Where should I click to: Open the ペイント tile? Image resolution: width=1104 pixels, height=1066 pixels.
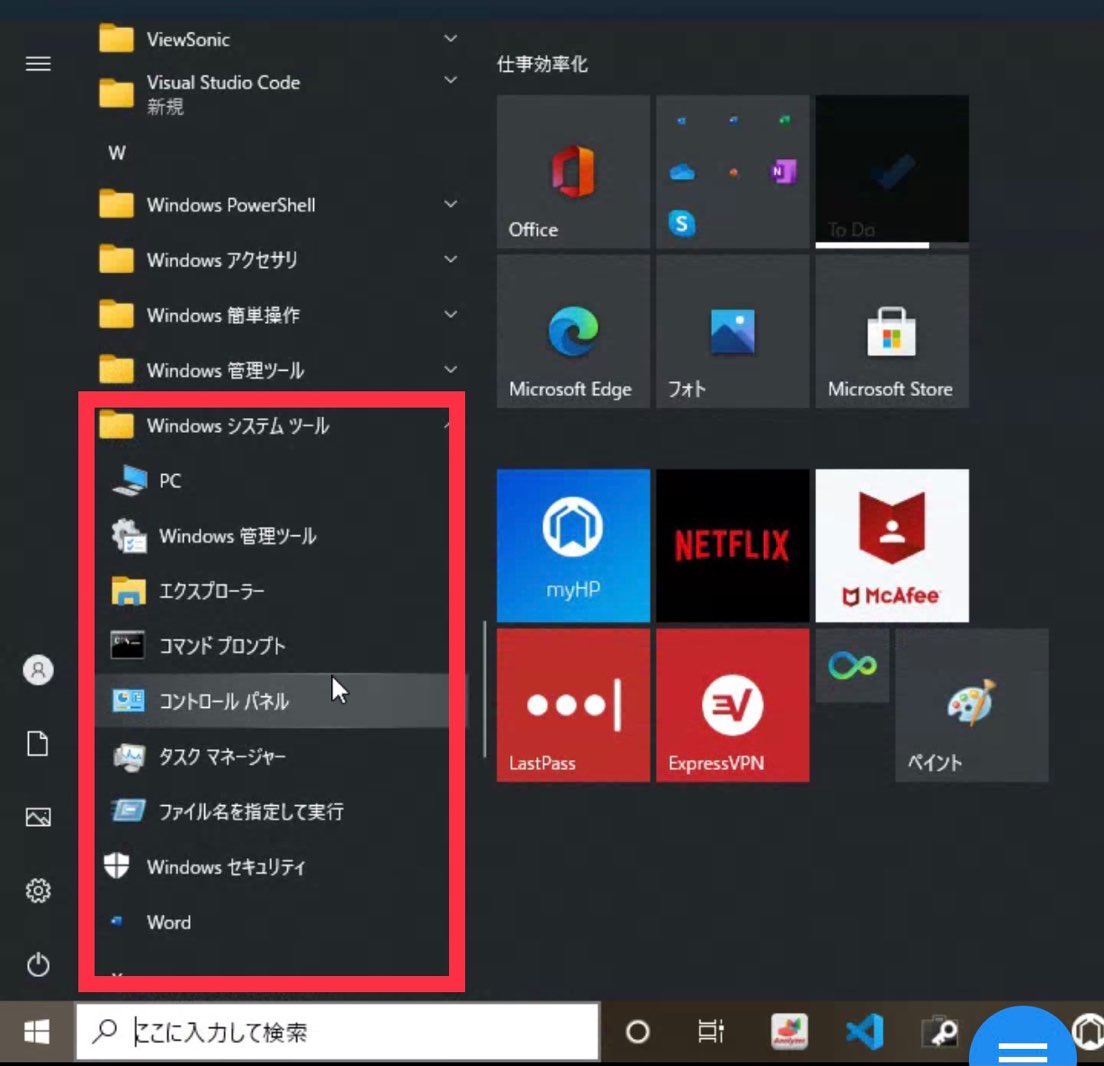(972, 706)
